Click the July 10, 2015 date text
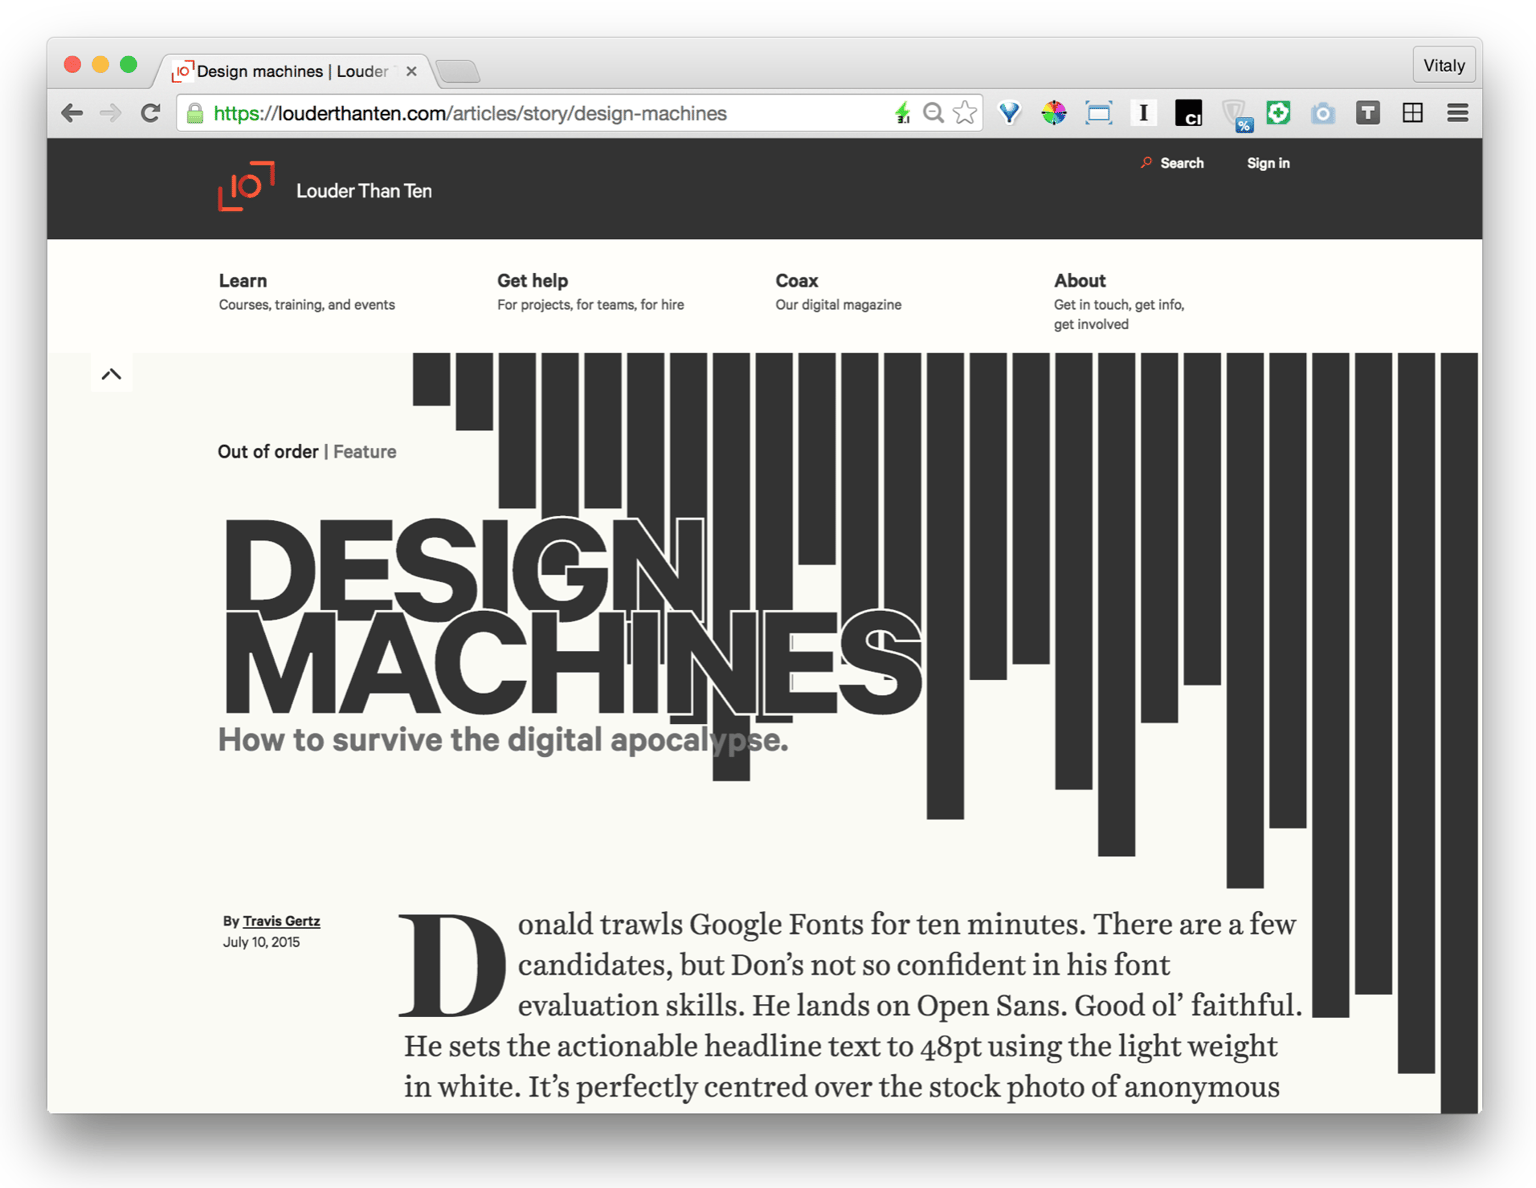 coord(261,942)
